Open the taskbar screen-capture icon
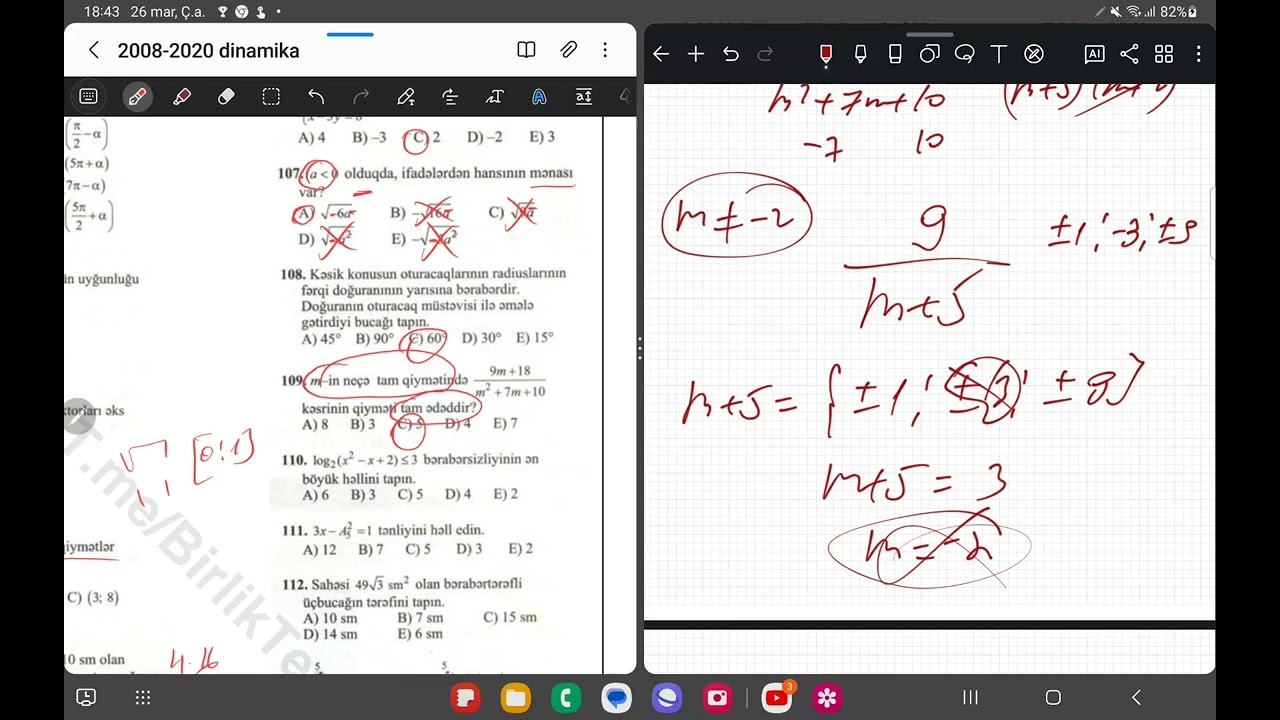This screenshot has height=720, width=1280. (87, 697)
